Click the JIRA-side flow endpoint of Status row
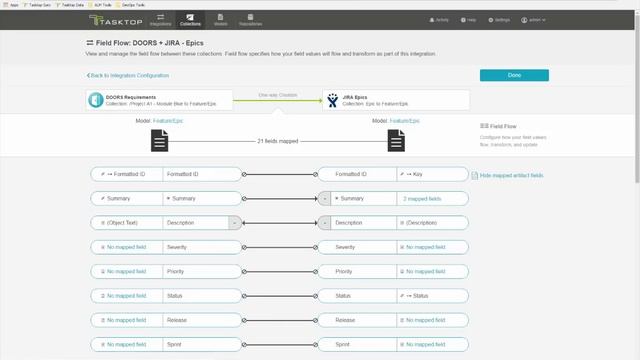The height and width of the screenshot is (360, 640). [x=315, y=296]
